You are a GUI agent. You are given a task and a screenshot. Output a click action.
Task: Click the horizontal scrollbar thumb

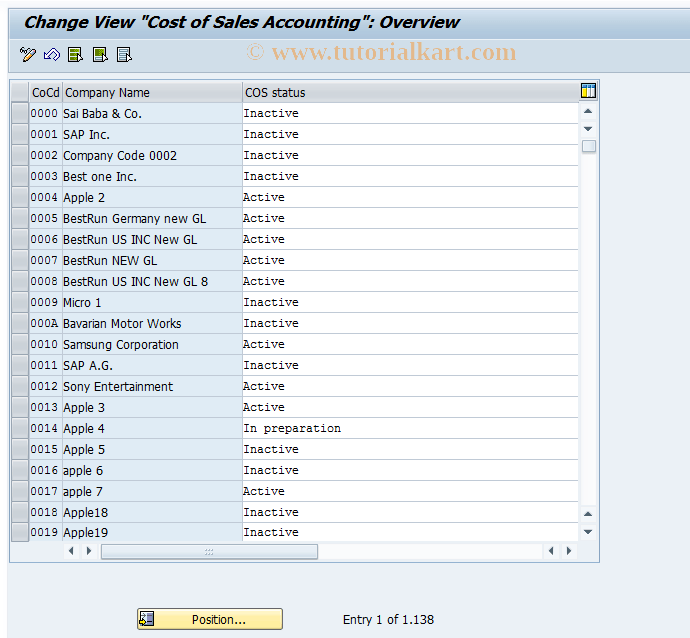(209, 552)
